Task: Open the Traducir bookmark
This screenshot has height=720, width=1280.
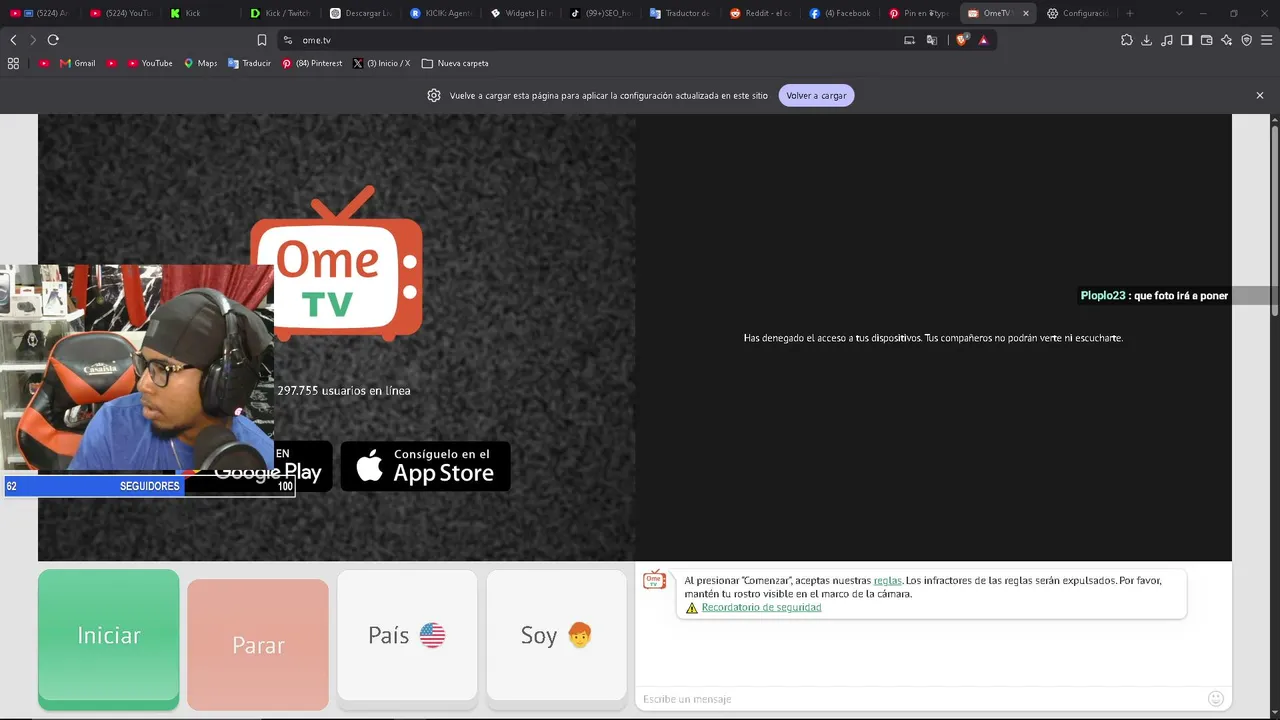Action: 249,63
